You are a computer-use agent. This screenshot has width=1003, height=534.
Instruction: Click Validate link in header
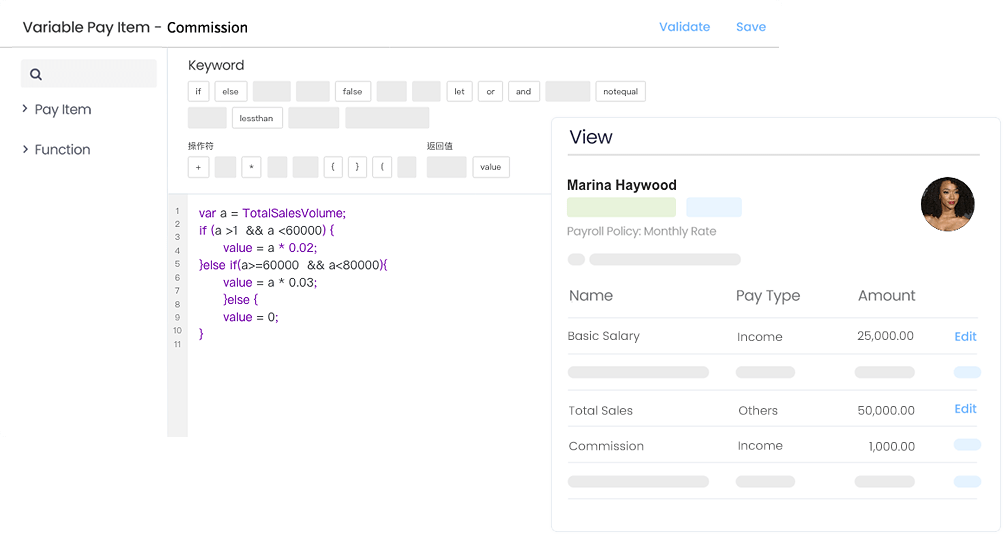(x=684, y=27)
